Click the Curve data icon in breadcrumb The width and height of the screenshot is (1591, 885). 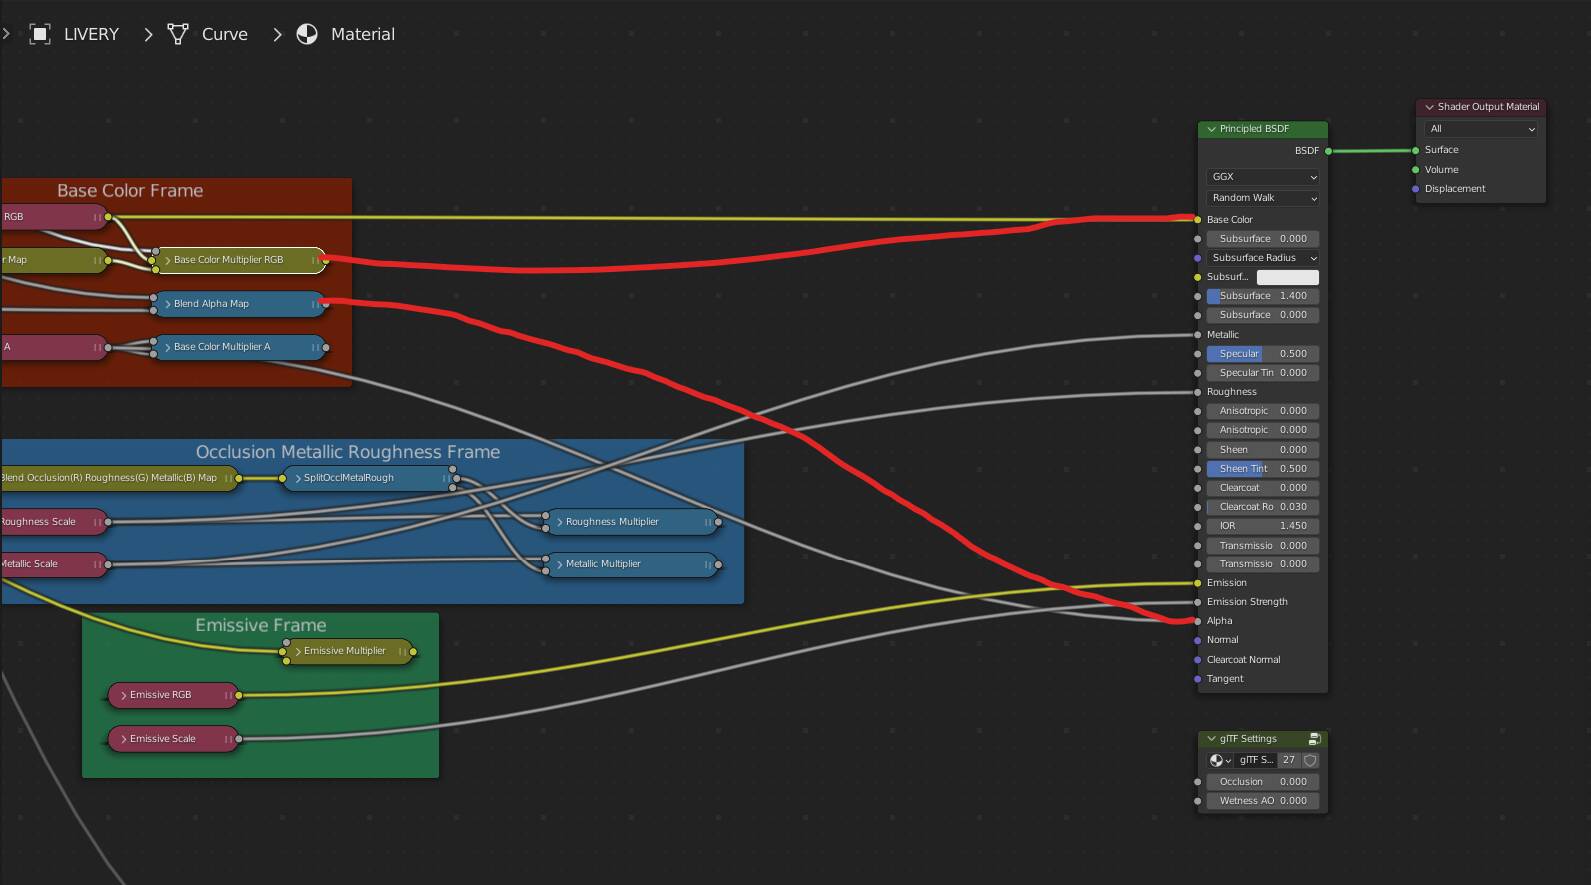pyautogui.click(x=178, y=34)
